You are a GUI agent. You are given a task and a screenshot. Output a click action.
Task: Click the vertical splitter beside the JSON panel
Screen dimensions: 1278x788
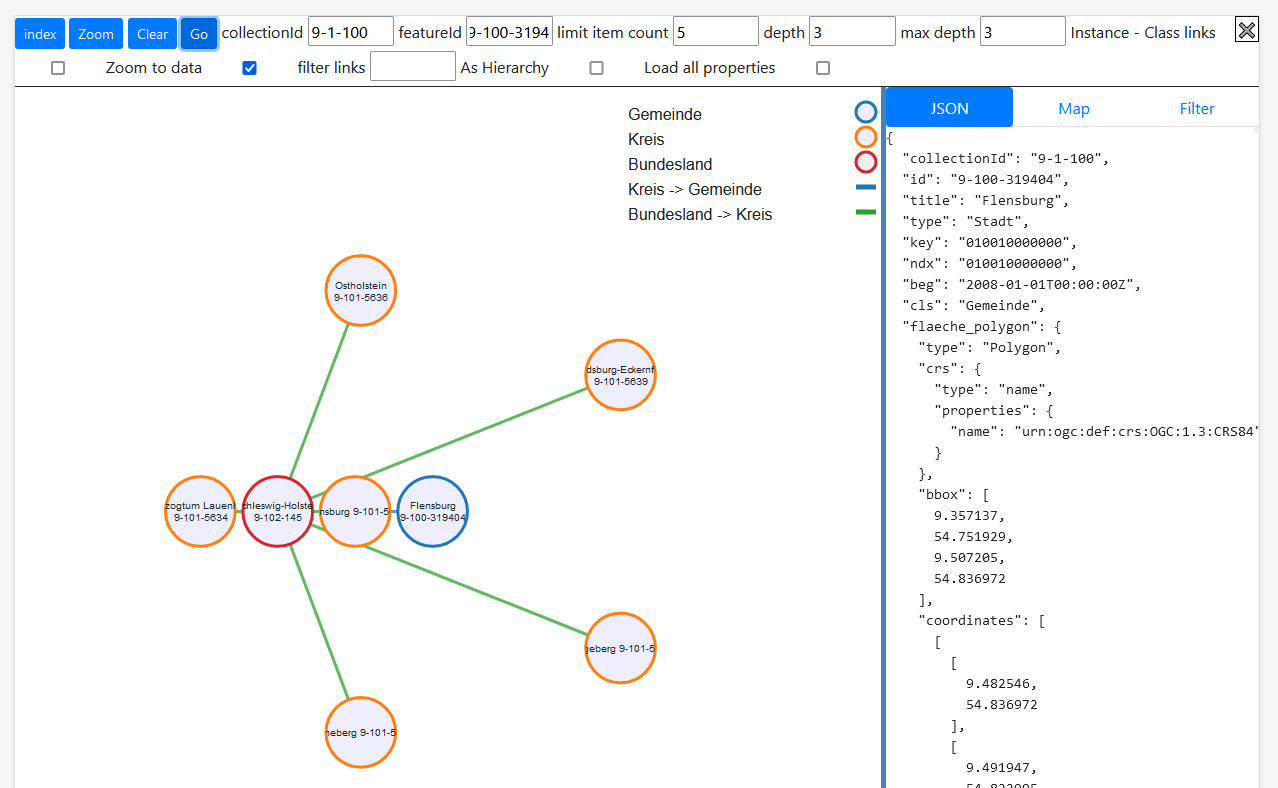tap(883, 437)
